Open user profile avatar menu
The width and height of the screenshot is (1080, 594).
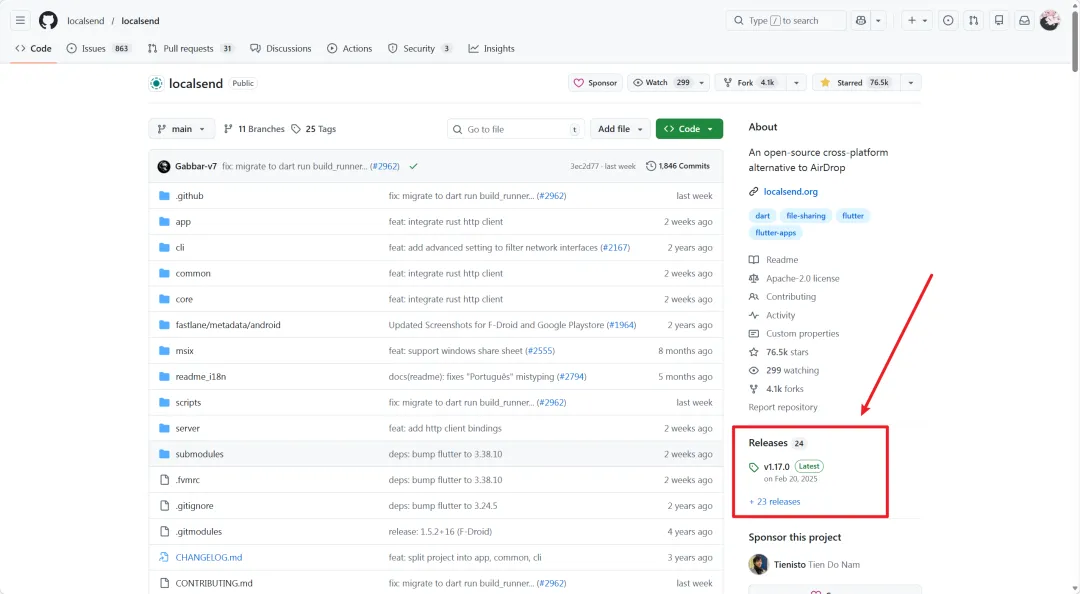1050,21
